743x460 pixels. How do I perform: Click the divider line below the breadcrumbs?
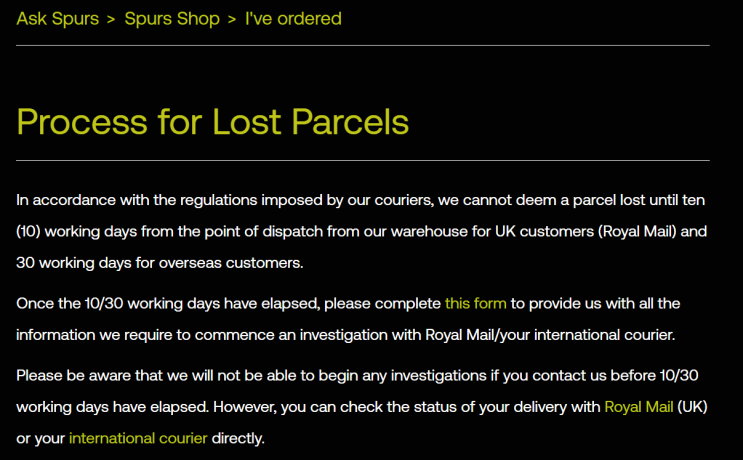(x=362, y=46)
